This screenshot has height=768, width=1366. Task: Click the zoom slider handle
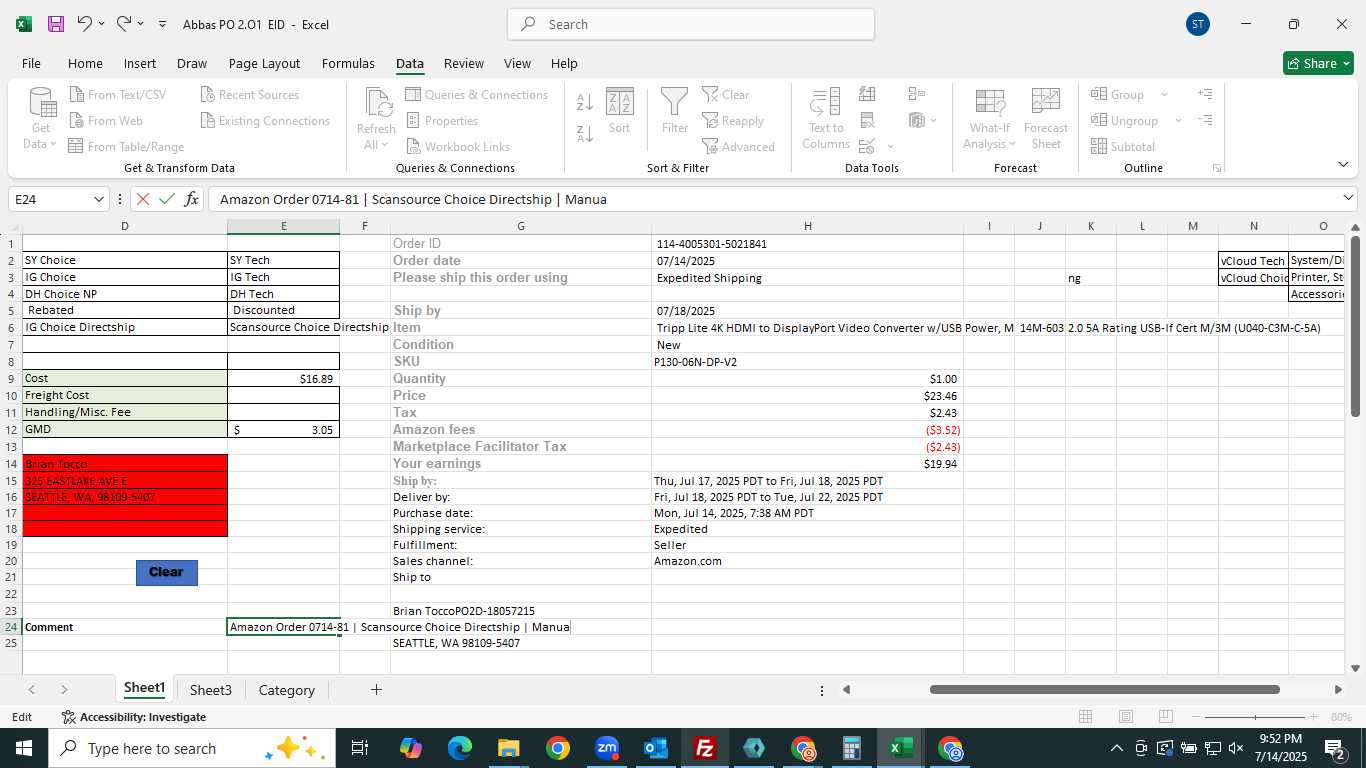(x=1256, y=717)
